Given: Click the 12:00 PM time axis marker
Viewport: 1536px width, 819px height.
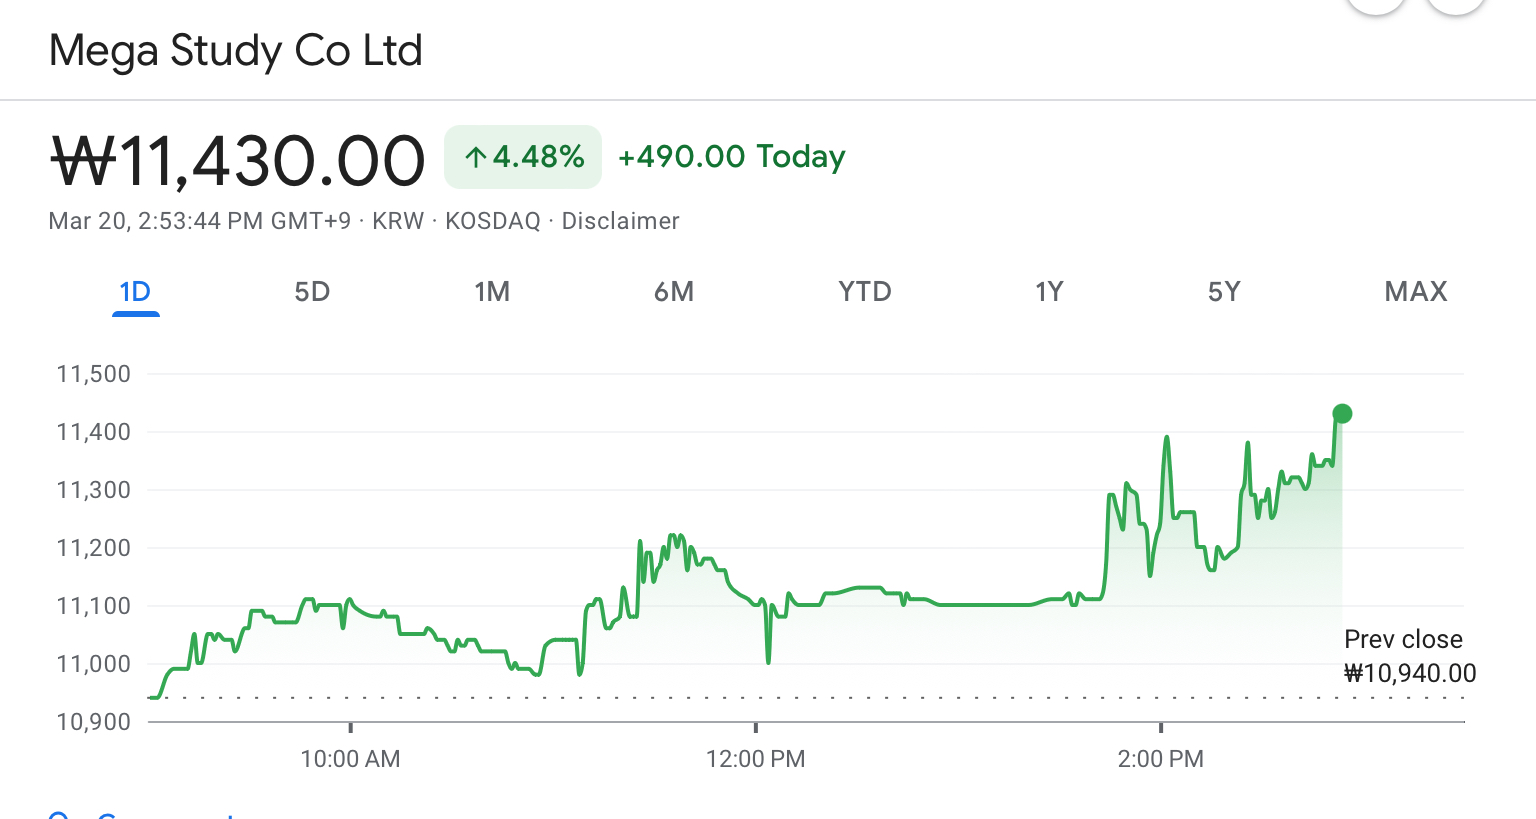Looking at the screenshot, I should (x=755, y=759).
